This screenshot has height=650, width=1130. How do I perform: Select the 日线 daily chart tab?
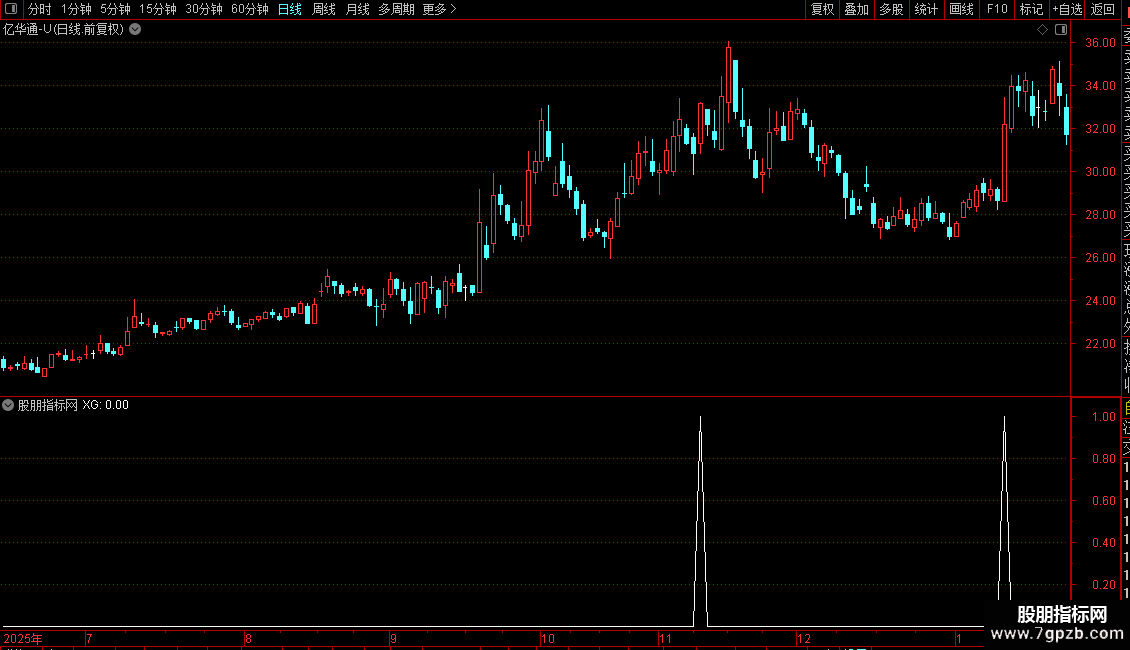[x=290, y=9]
